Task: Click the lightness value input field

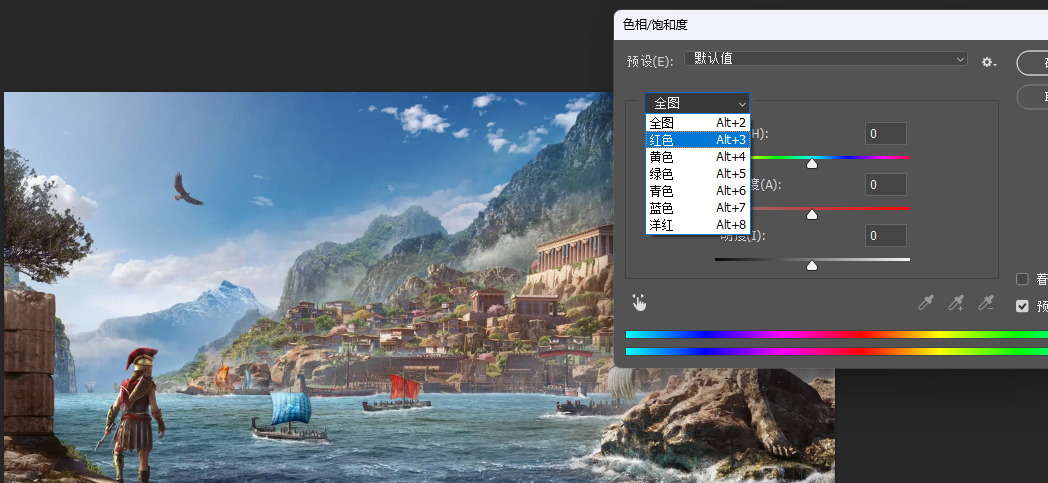Action: pos(886,236)
